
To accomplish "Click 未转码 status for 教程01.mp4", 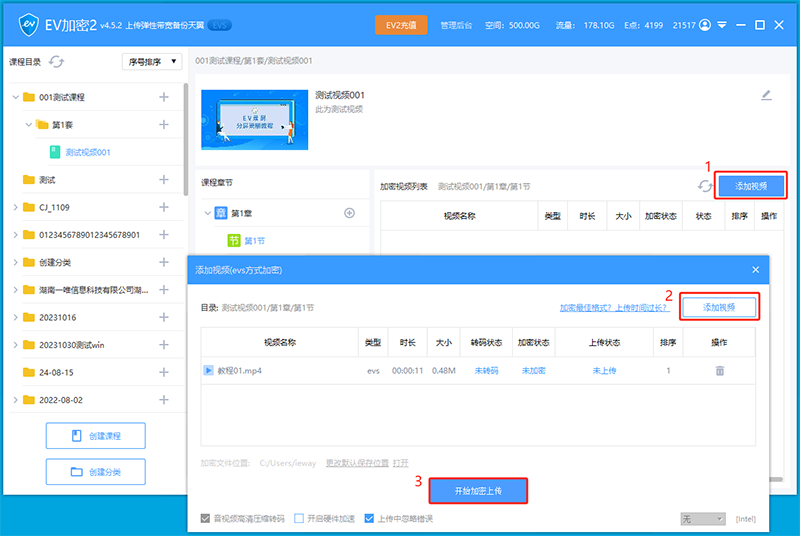I will (x=486, y=370).
